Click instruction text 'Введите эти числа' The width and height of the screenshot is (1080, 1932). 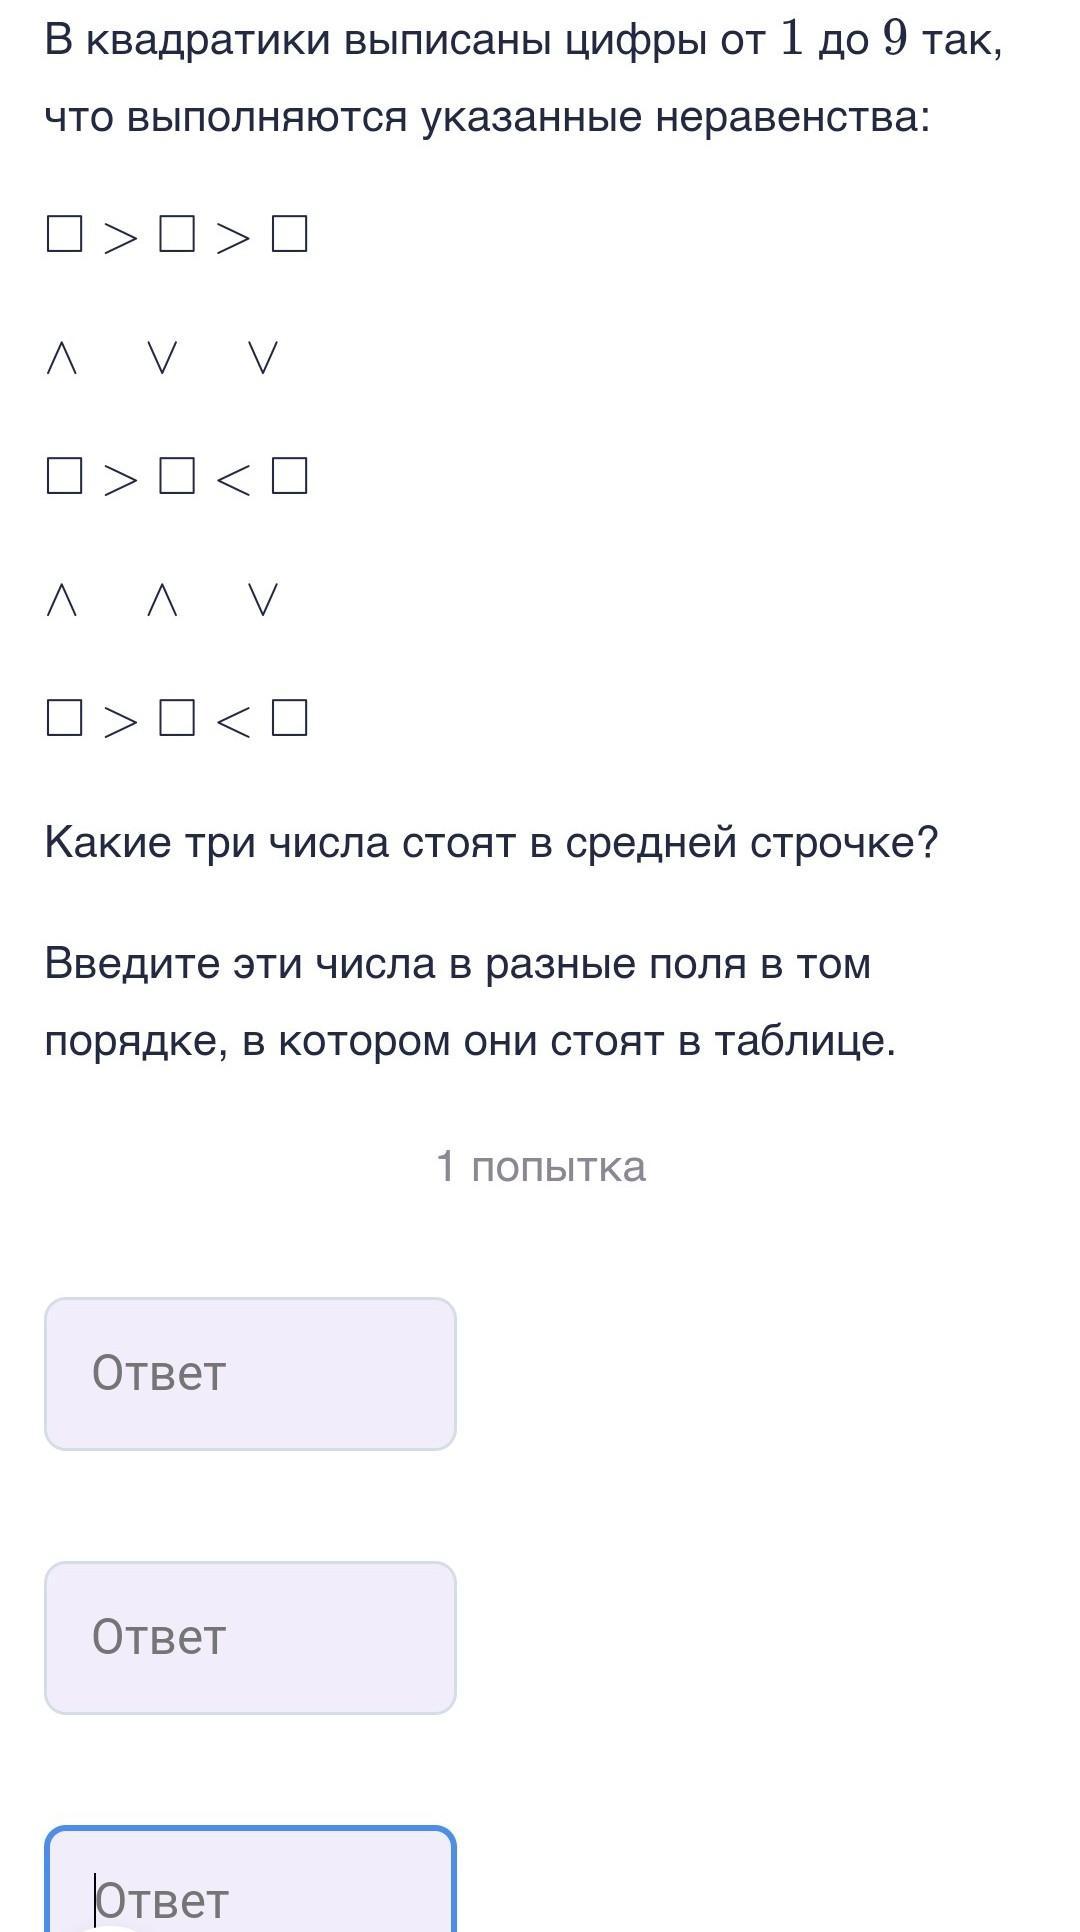tap(240, 963)
